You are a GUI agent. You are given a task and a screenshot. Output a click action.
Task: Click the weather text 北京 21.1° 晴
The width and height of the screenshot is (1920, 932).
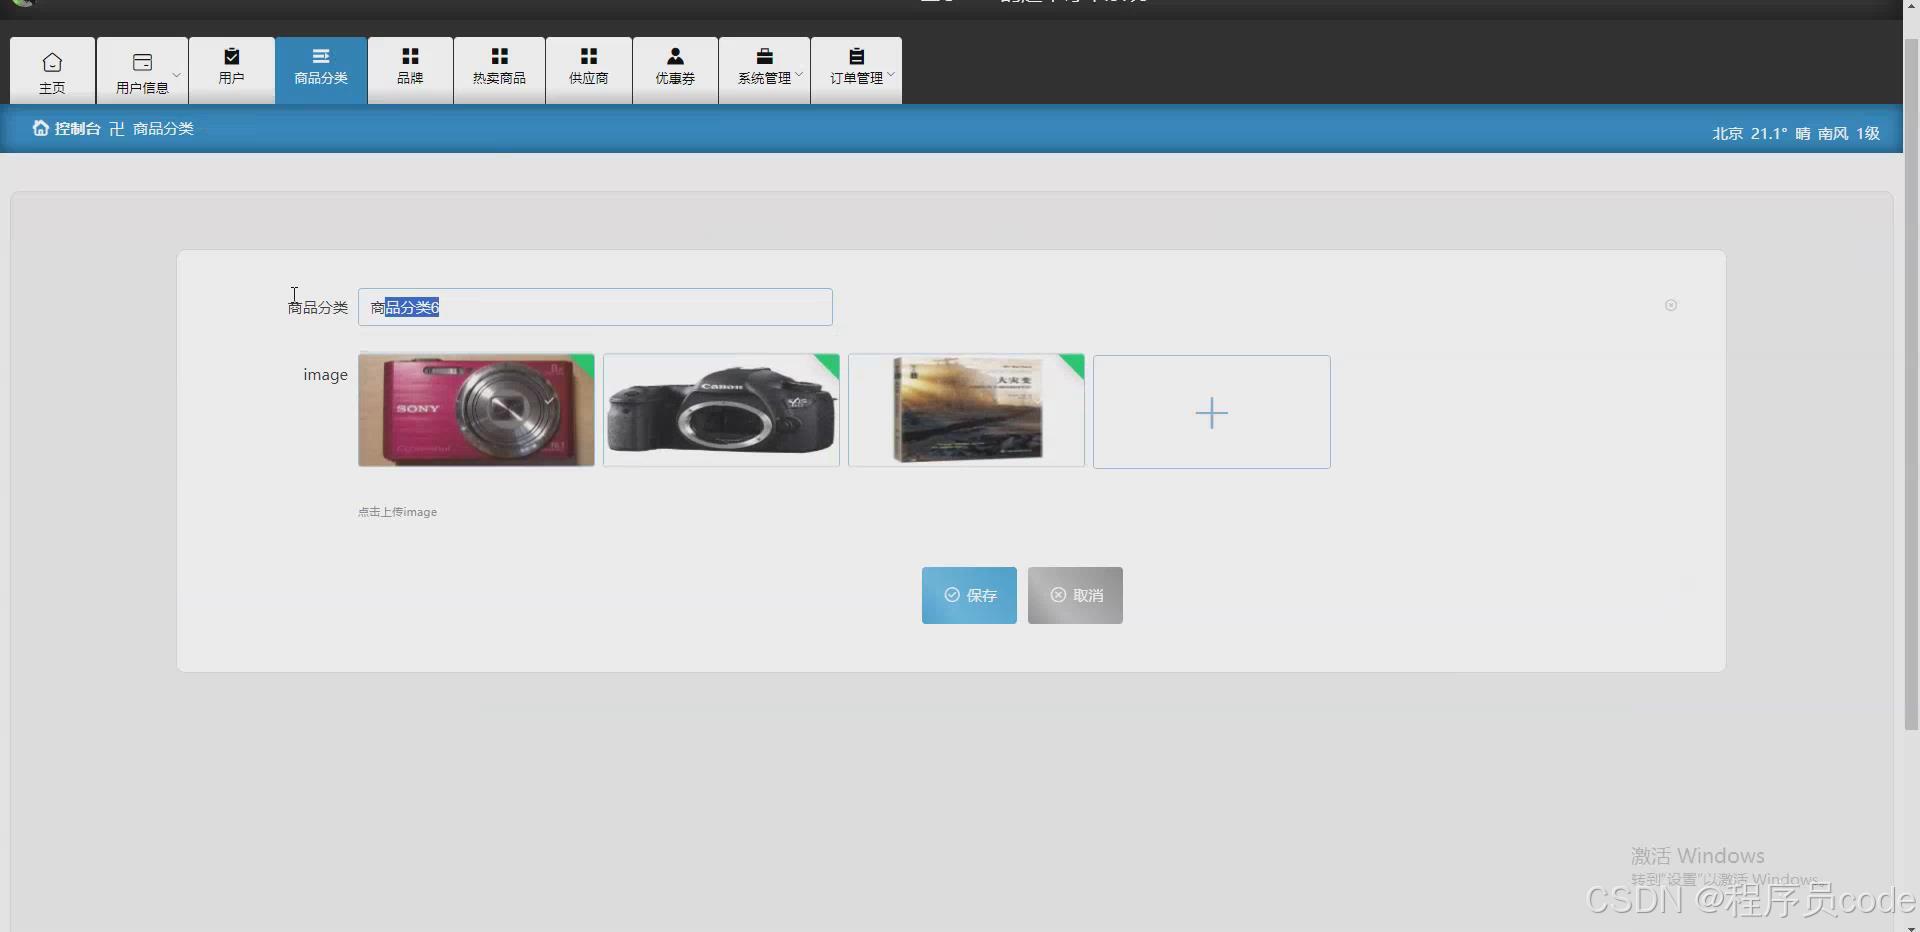click(x=1761, y=133)
